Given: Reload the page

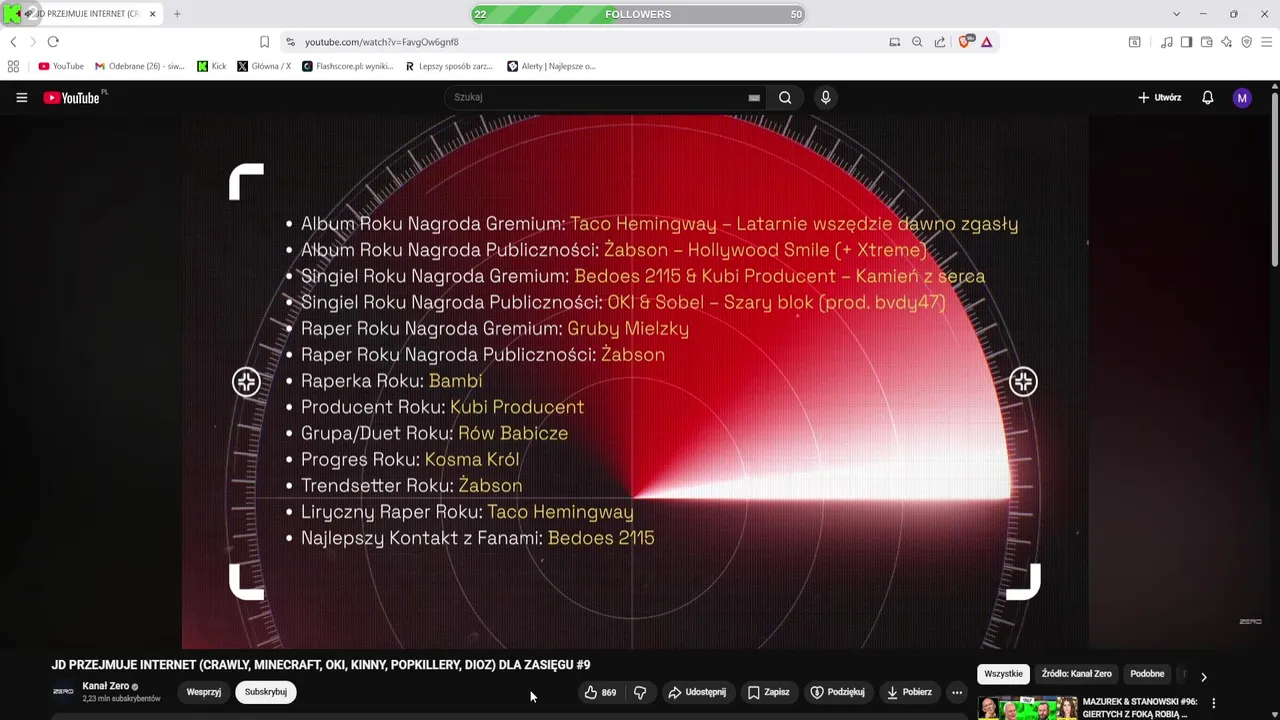Looking at the screenshot, I should [53, 42].
